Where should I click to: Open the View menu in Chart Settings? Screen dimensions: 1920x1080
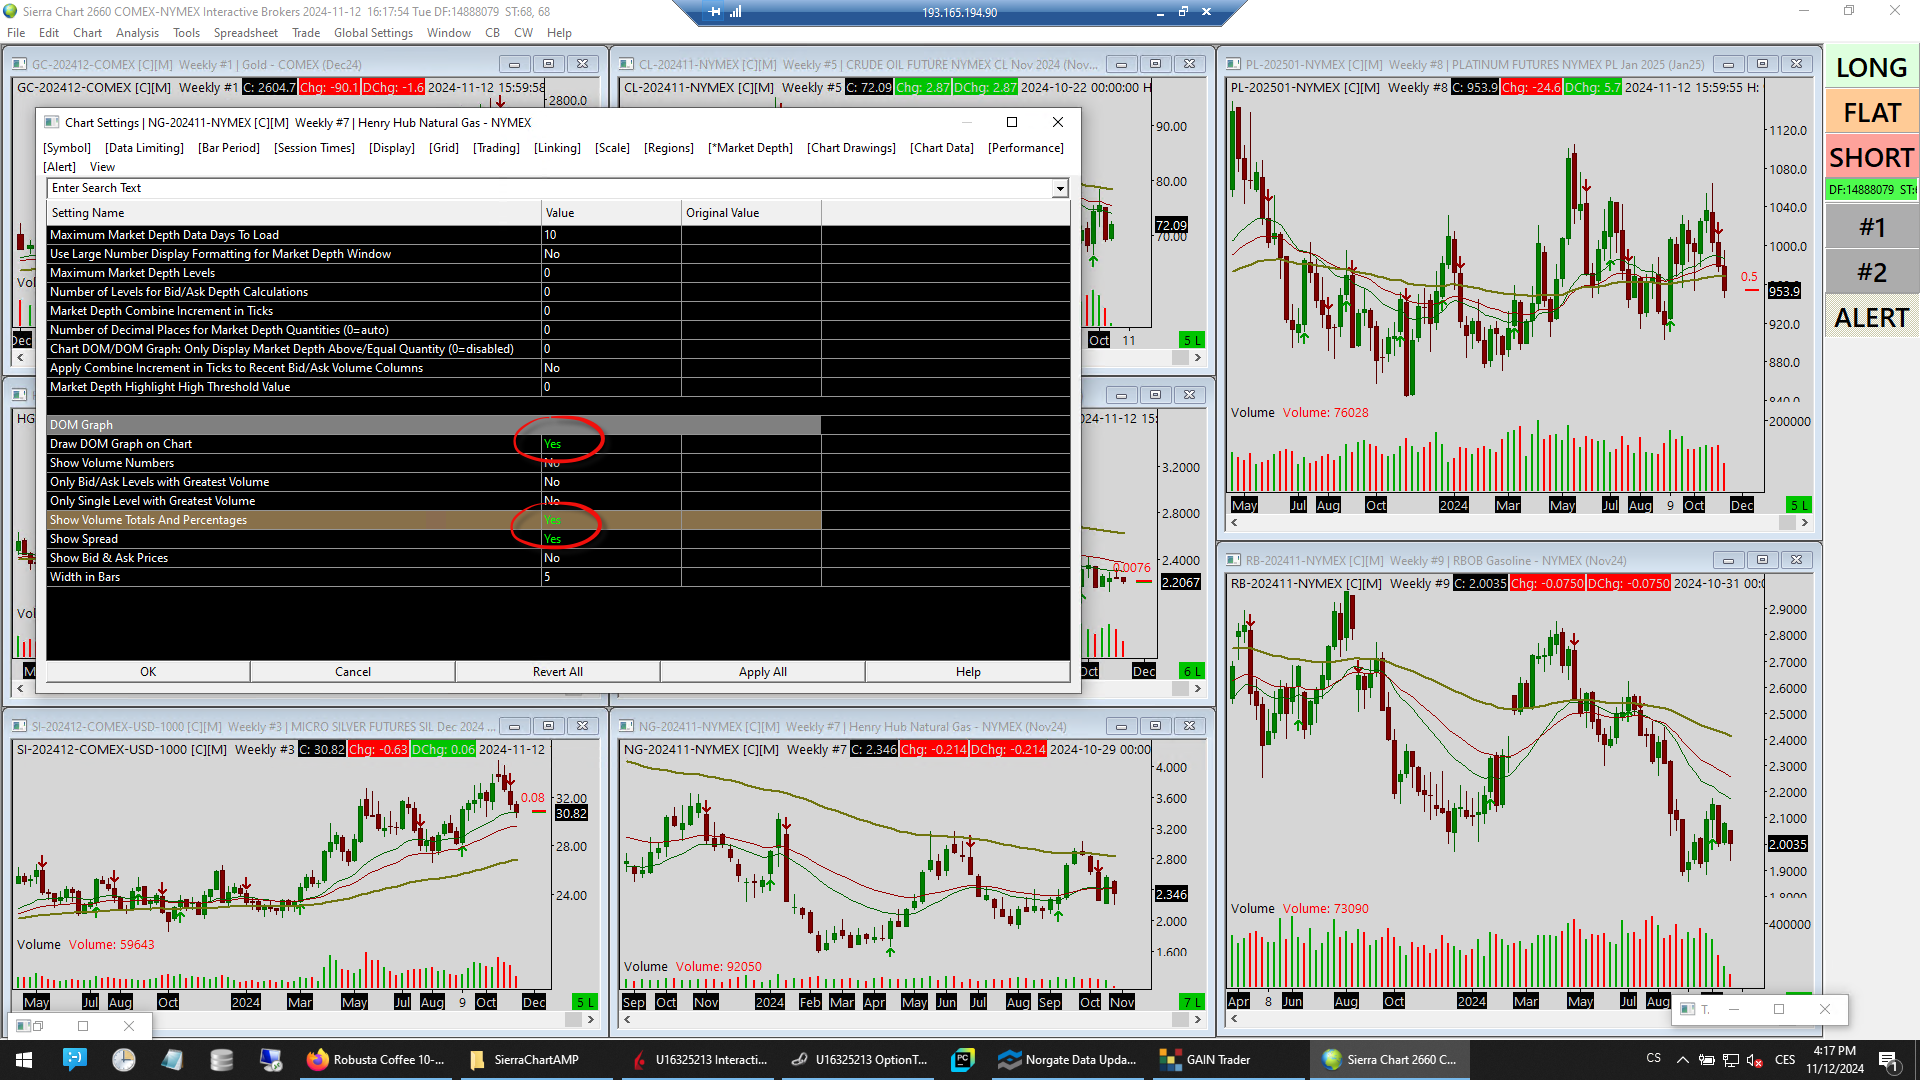point(102,167)
